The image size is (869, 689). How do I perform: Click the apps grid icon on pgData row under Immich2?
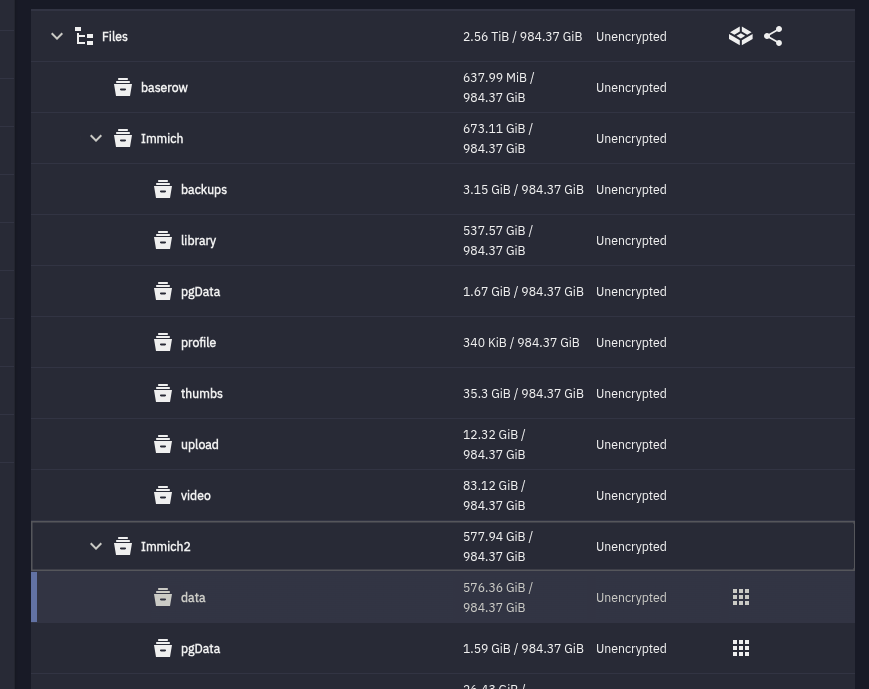point(741,649)
